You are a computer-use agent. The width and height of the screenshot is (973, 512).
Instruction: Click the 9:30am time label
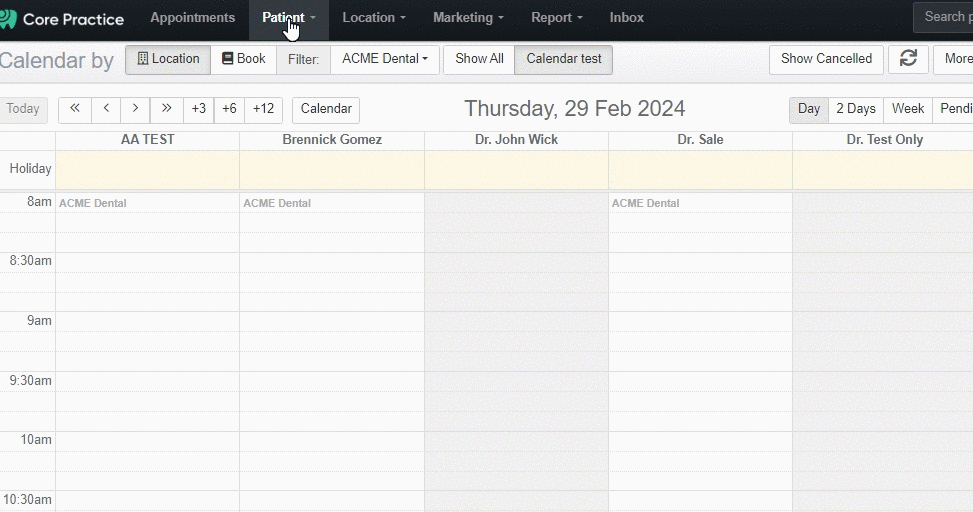[x=30, y=380]
